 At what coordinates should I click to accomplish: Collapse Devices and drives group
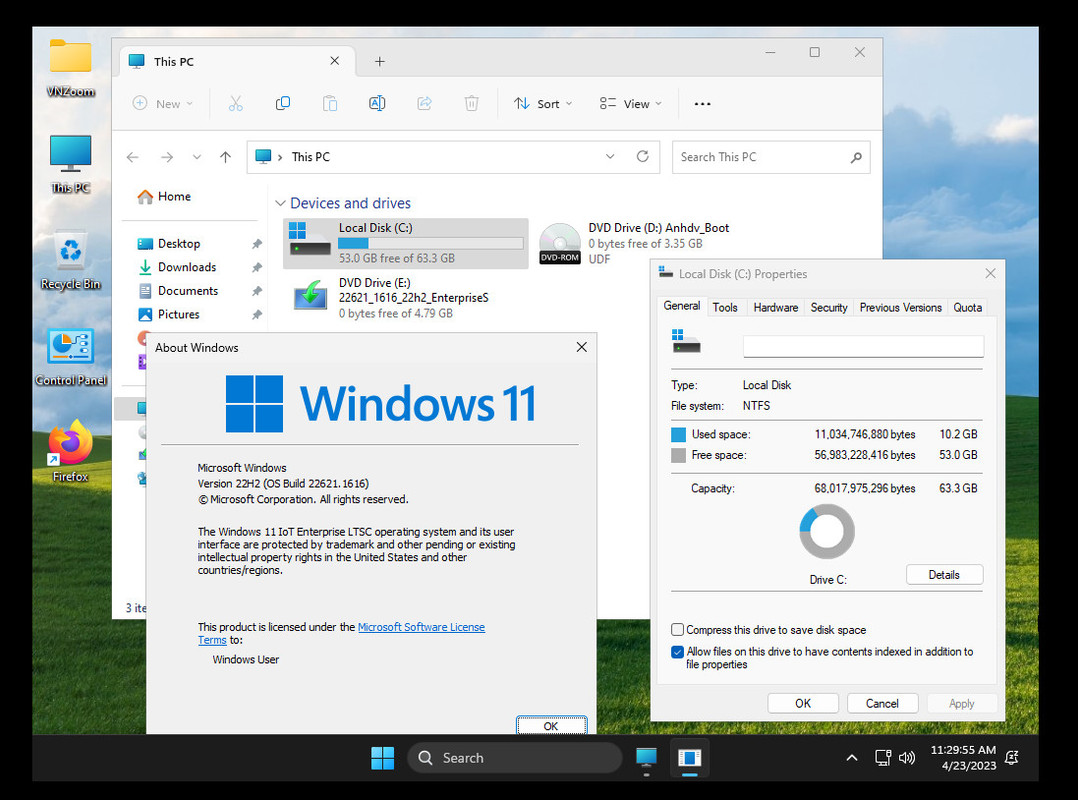tap(280, 203)
